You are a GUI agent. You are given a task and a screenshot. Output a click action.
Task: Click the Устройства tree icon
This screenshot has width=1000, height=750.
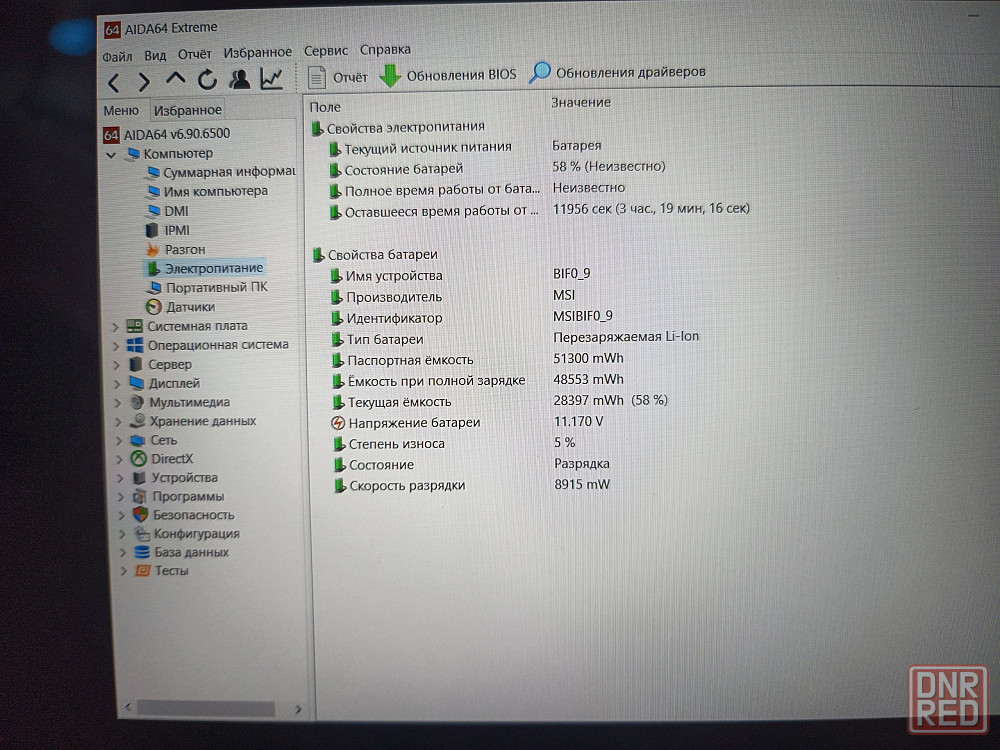[139, 478]
